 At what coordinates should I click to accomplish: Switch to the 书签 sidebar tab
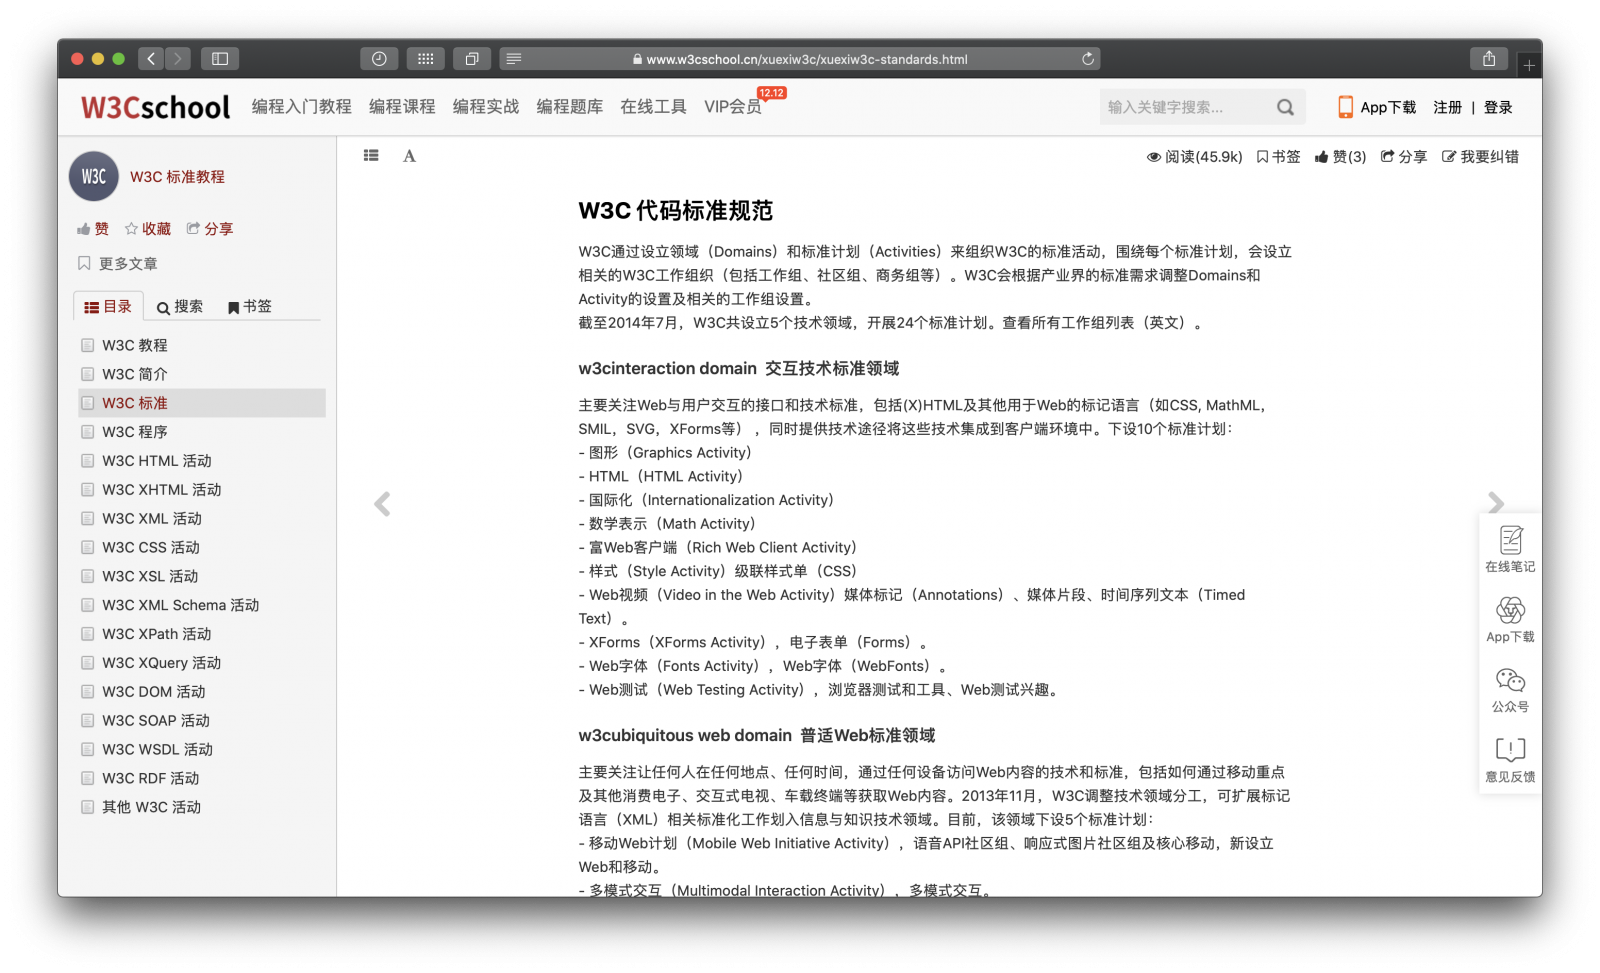click(x=250, y=307)
